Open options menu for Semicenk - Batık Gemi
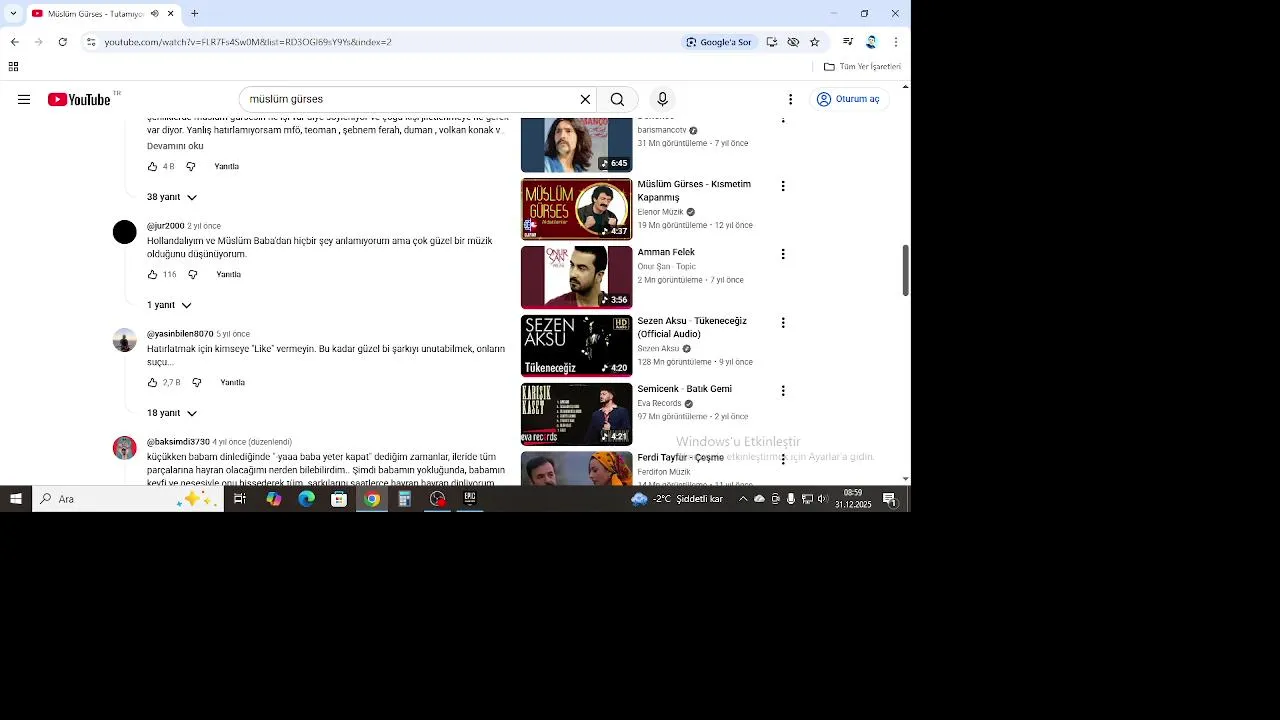The image size is (1280, 720). click(783, 391)
